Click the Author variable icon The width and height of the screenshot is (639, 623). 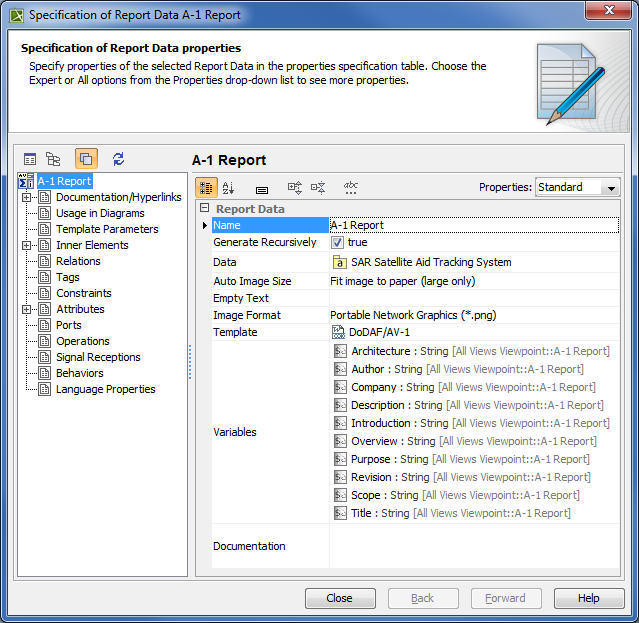click(340, 369)
